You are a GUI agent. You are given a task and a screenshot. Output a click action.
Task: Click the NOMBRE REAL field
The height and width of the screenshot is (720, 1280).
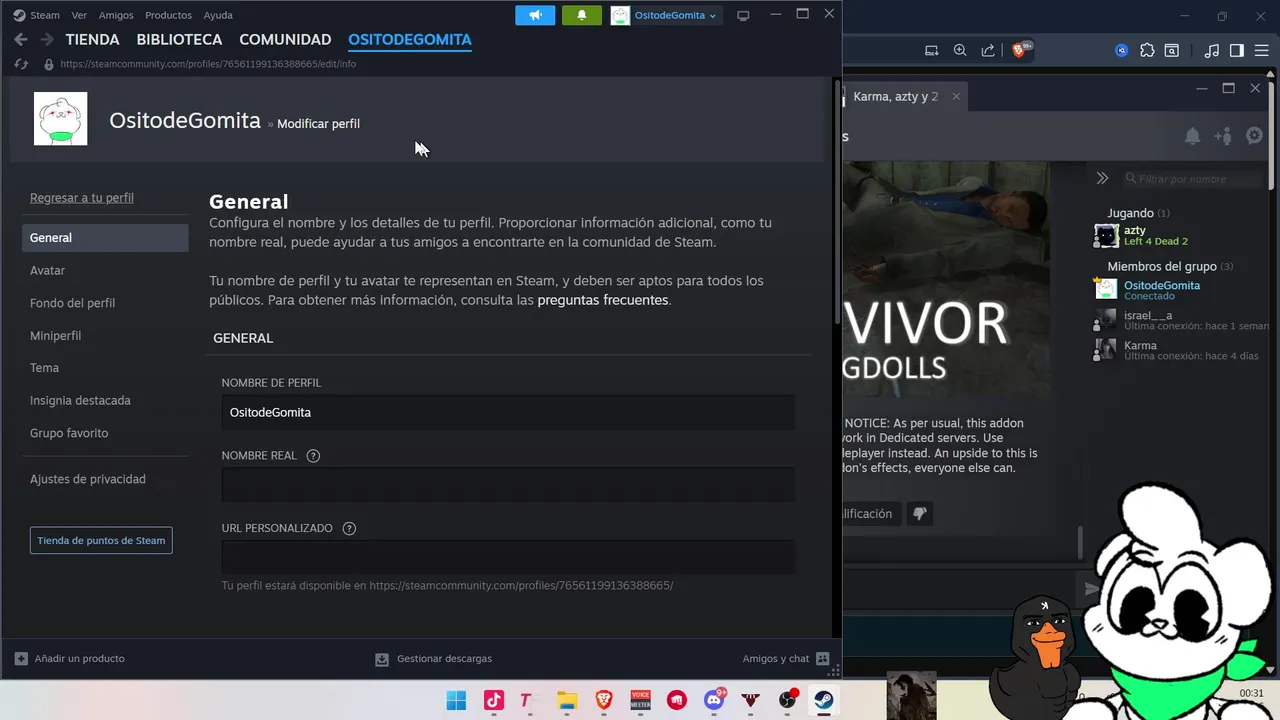(x=508, y=485)
